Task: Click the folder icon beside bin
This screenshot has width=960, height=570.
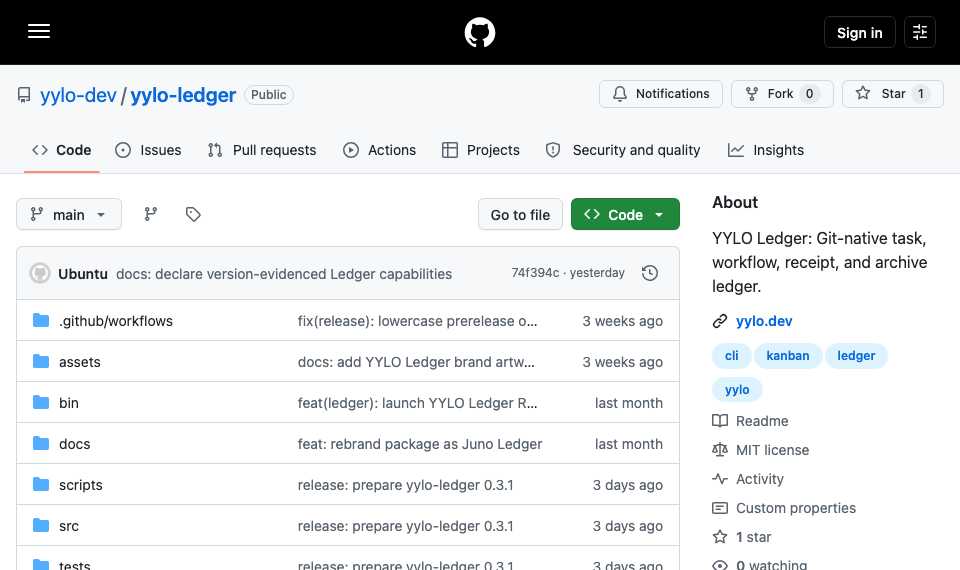Action: [x=41, y=402]
